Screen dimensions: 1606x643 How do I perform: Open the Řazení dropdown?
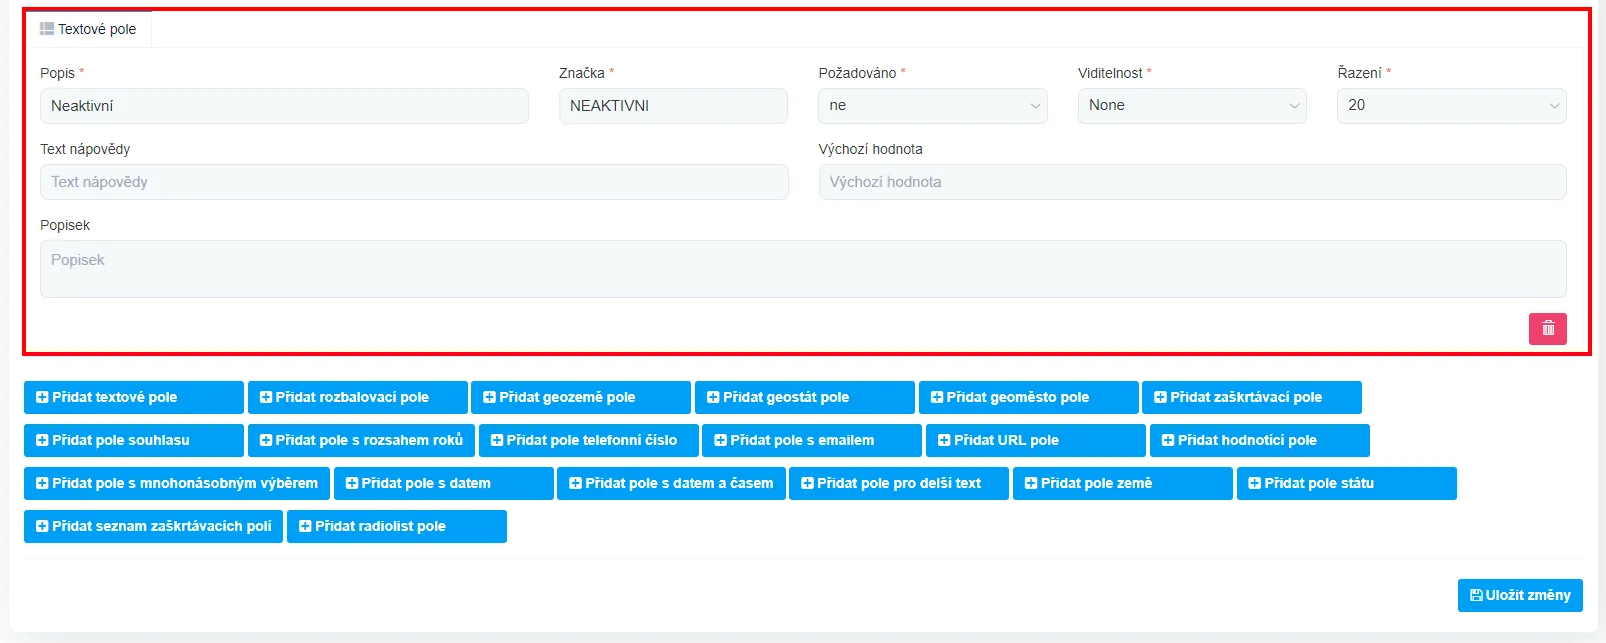pyautogui.click(x=1450, y=106)
